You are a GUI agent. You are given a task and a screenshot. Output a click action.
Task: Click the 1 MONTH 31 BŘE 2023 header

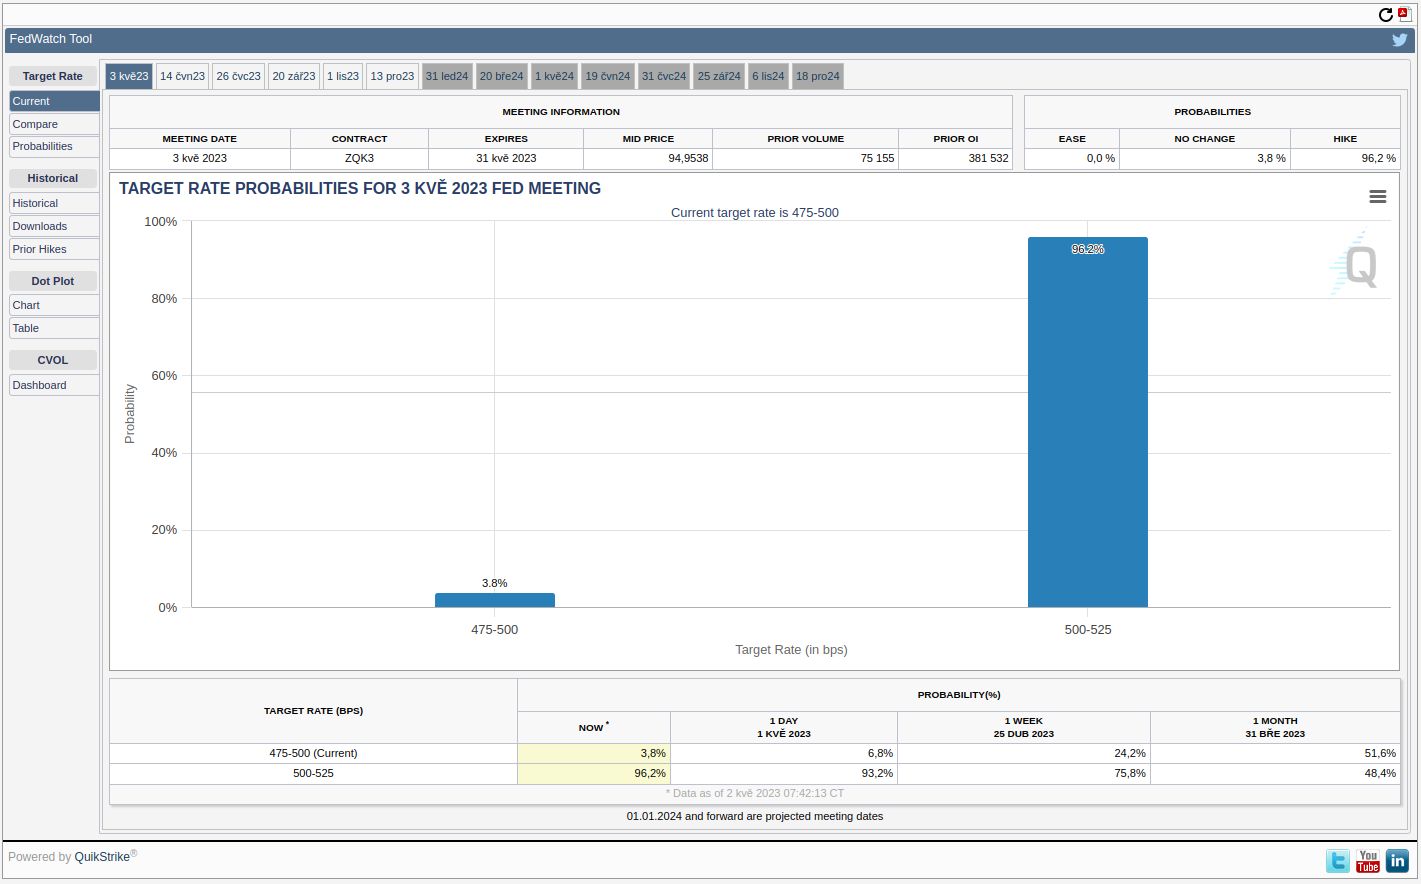[x=1275, y=727]
